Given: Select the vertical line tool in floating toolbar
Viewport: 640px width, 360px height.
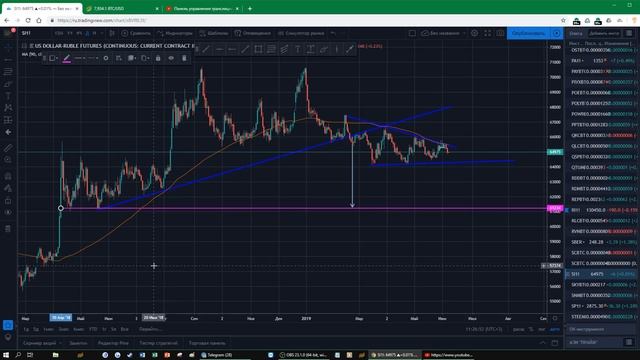Looking at the screenshot, I should click(x=337, y=49).
